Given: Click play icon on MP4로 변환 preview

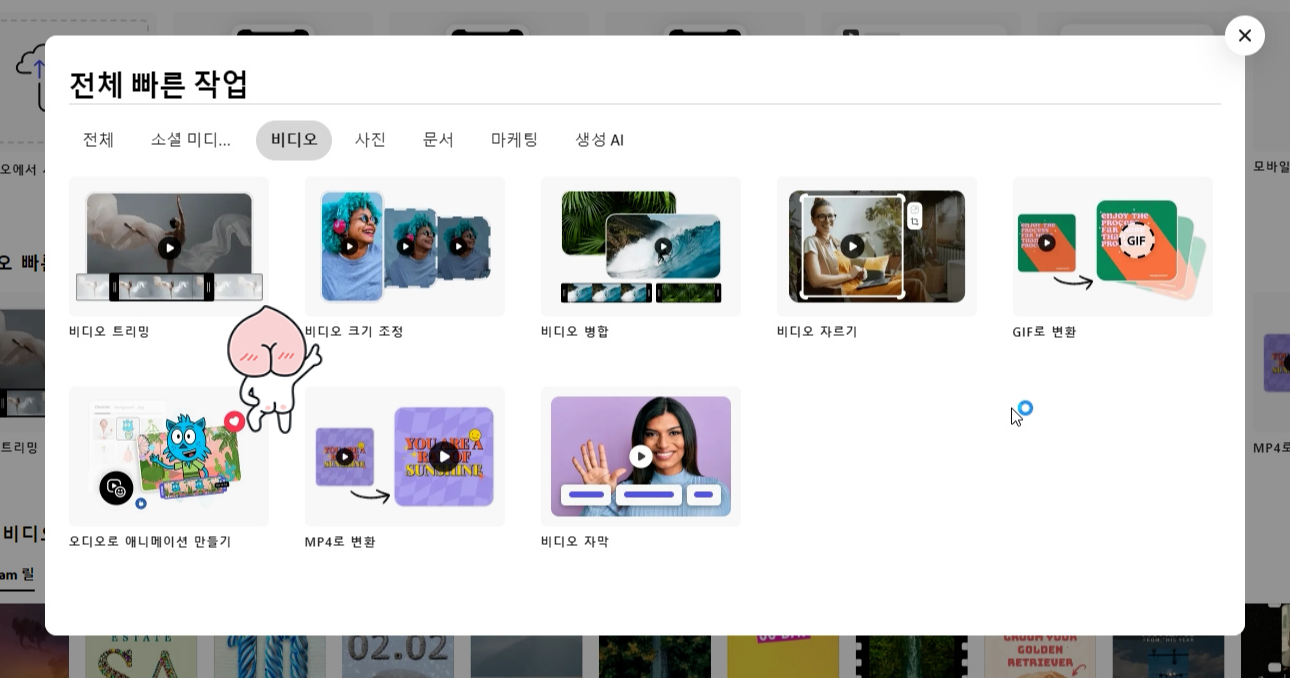Looking at the screenshot, I should 444,456.
